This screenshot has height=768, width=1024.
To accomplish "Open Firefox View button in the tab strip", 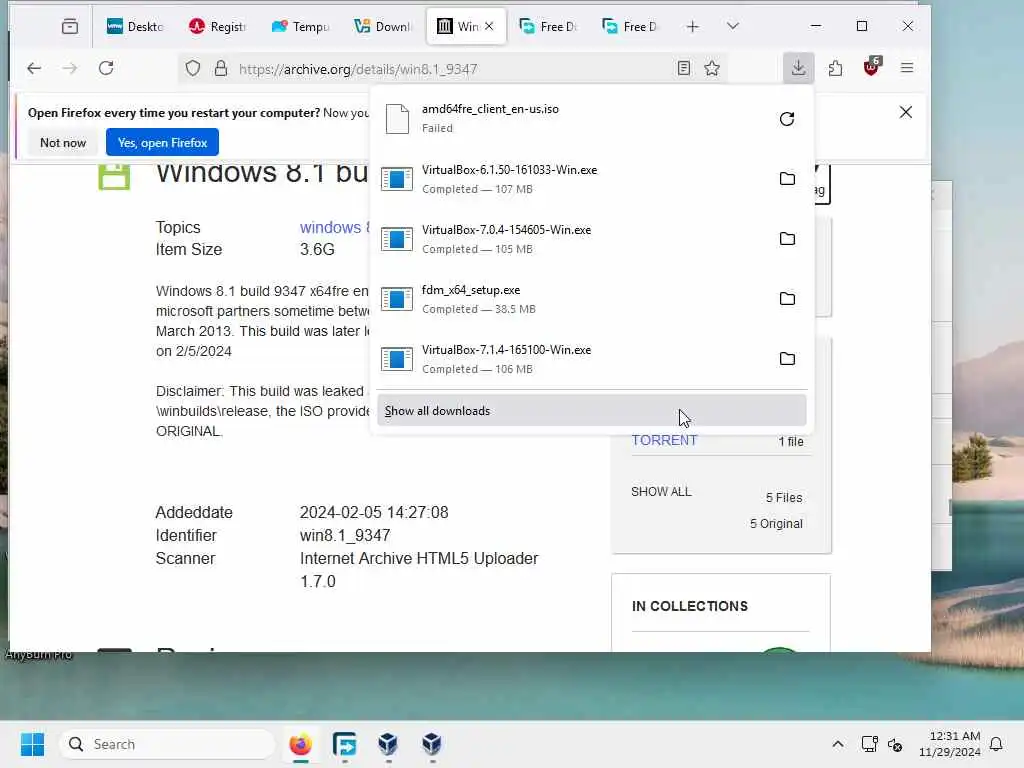I will 70,26.
